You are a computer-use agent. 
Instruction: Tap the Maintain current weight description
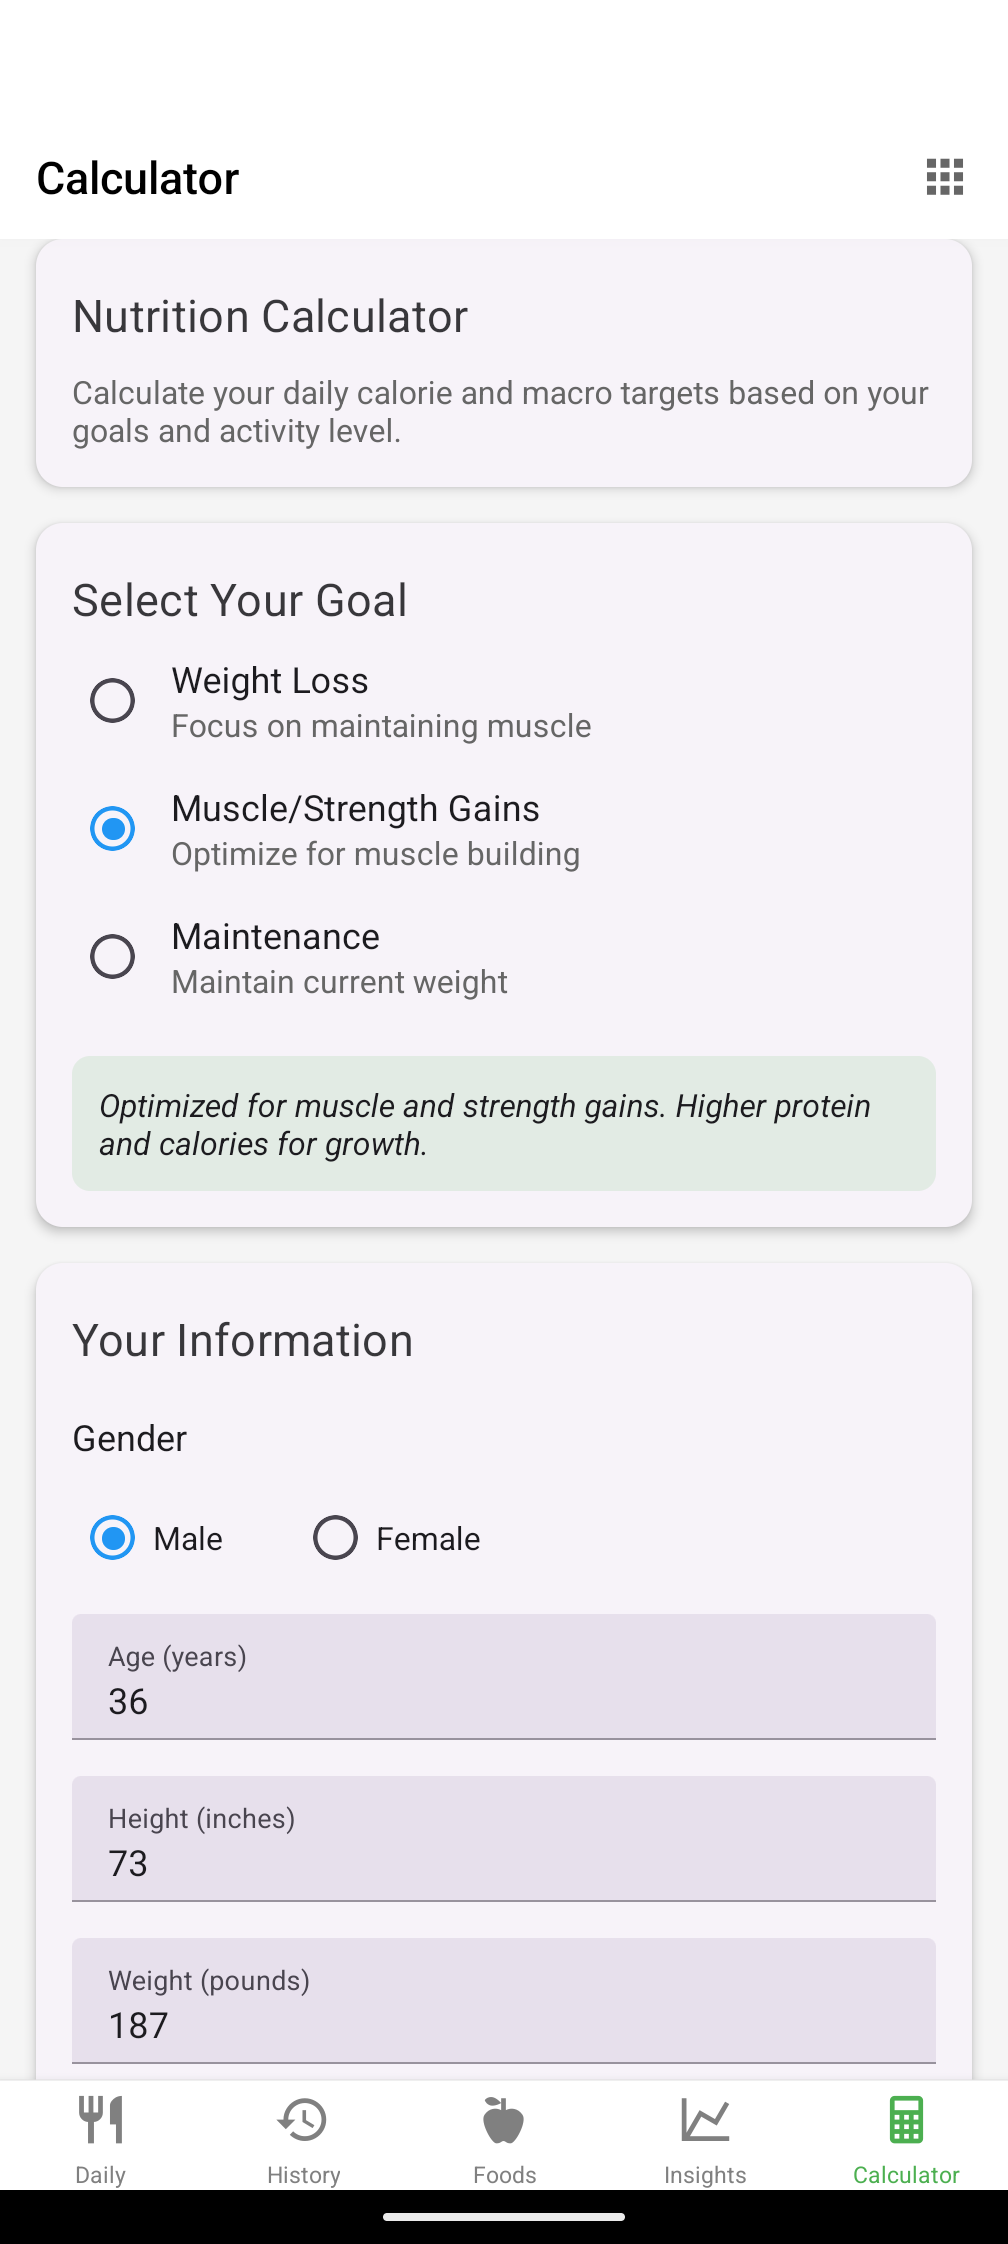(x=340, y=982)
